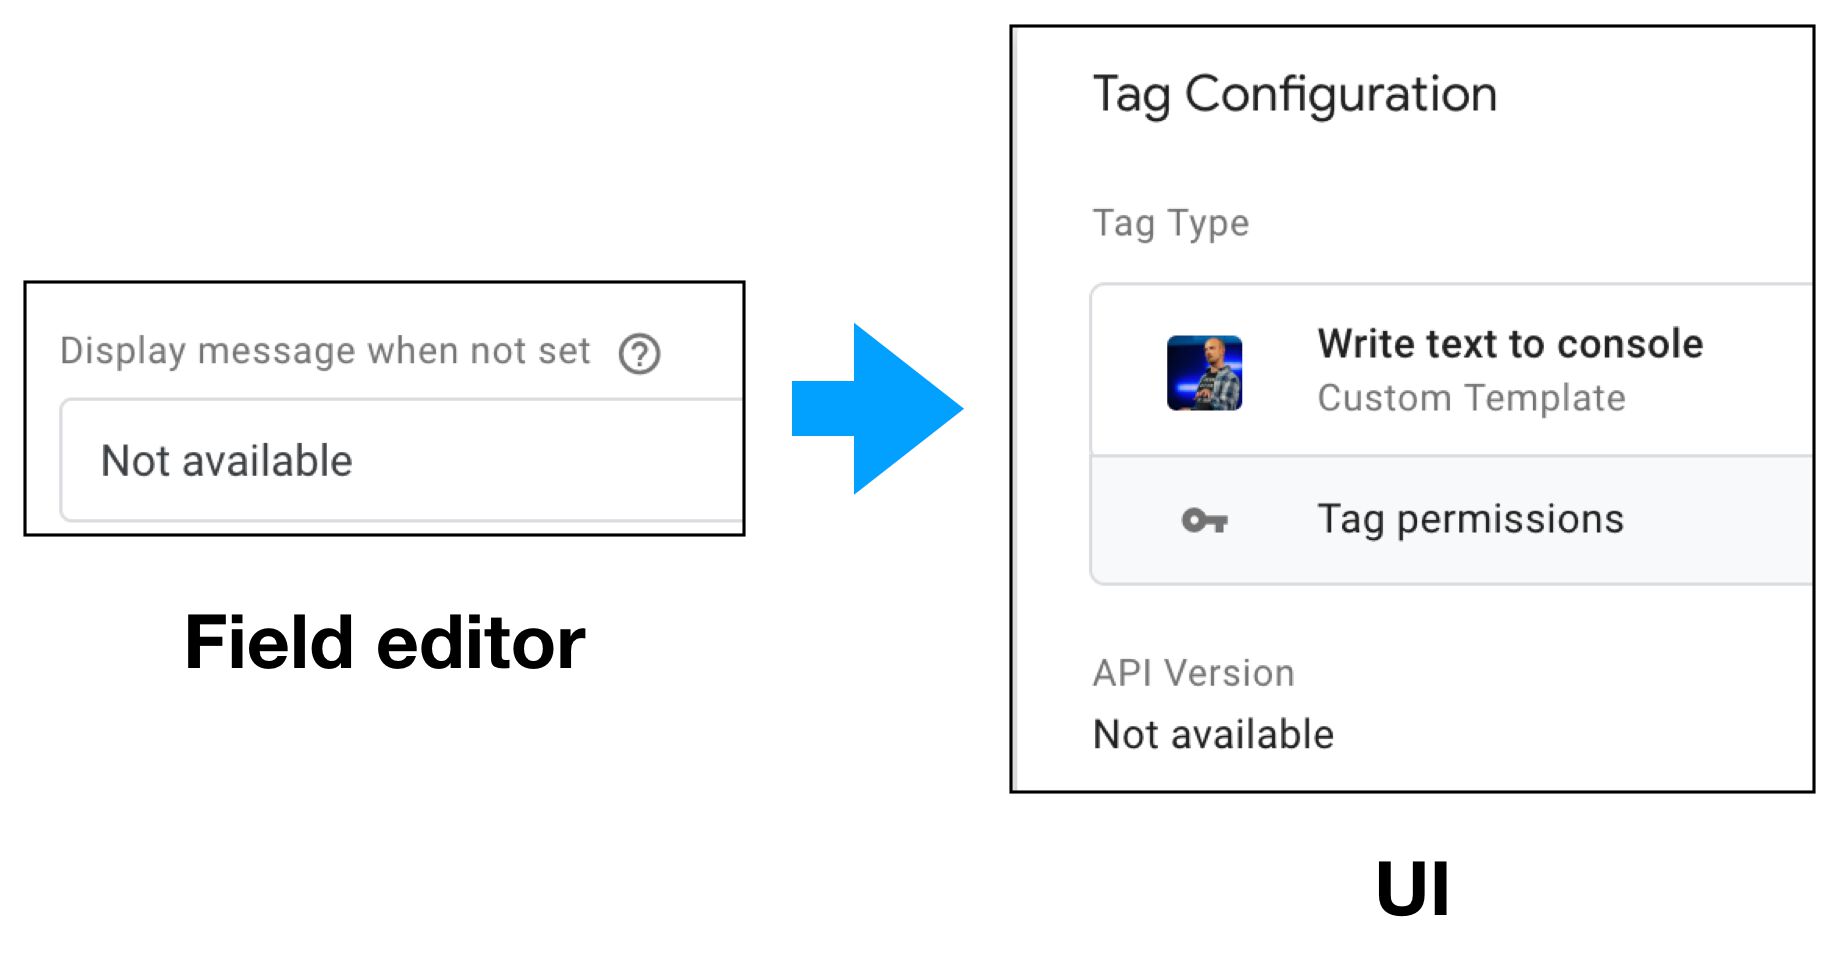Click the help question mark icon

(639, 353)
